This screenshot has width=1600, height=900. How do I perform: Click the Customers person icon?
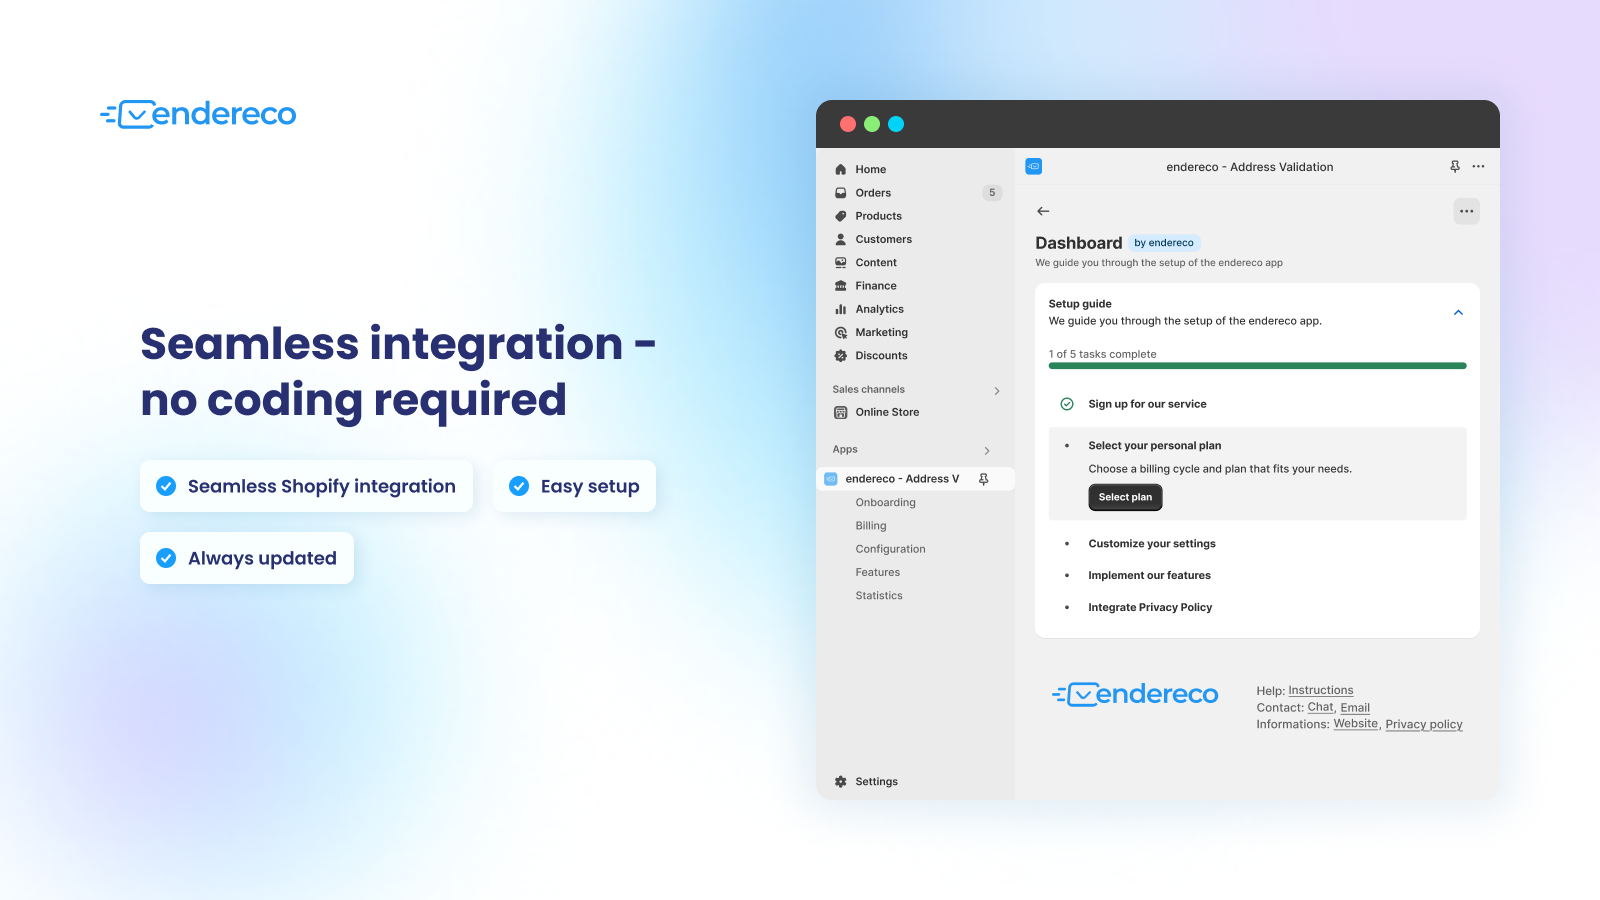(841, 239)
